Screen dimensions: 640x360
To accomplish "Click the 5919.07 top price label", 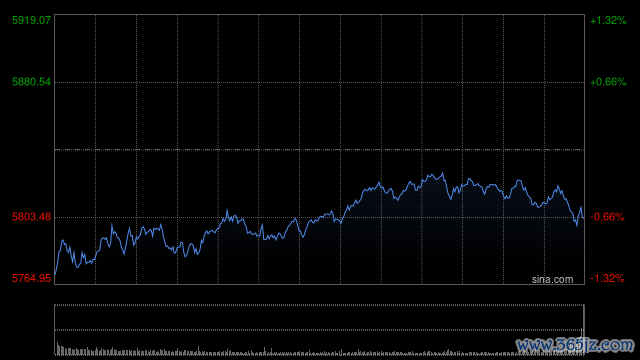I will [x=31, y=20].
